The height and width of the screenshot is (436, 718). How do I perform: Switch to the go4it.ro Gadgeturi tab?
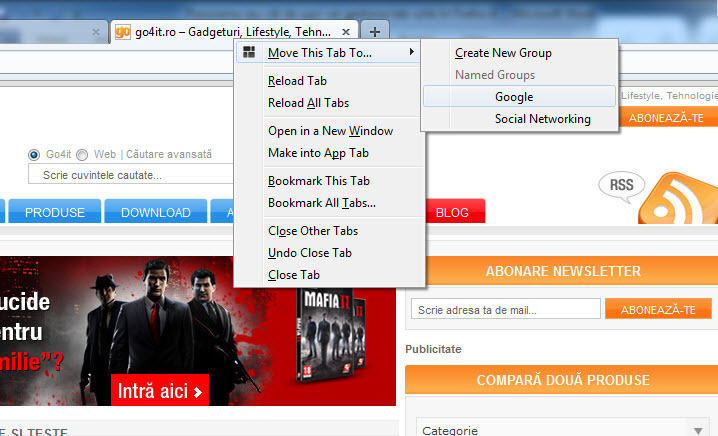(x=234, y=32)
